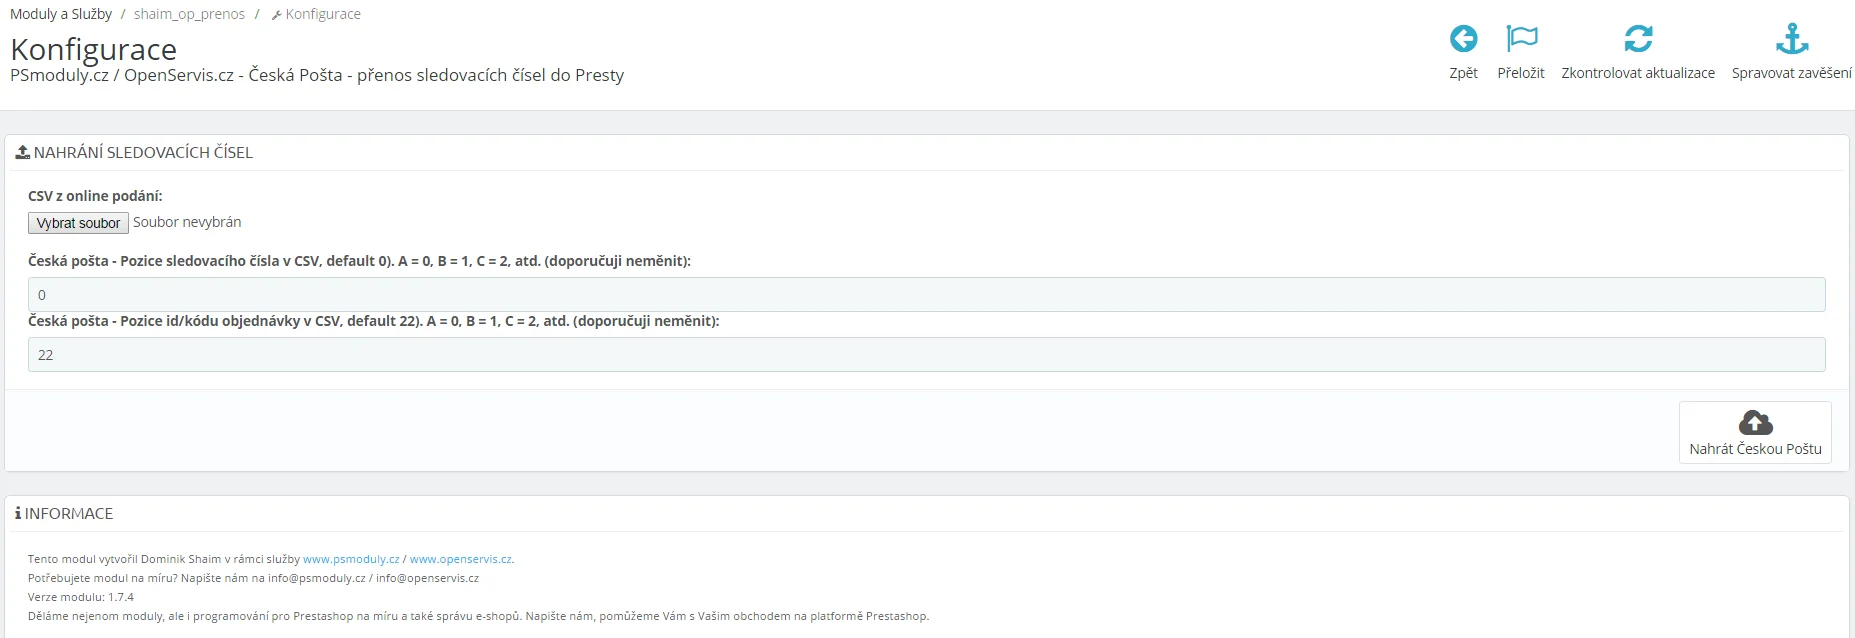Go to Moduly a Služby breadcrumb
Viewport: 1855px width, 638px height.
tap(61, 14)
